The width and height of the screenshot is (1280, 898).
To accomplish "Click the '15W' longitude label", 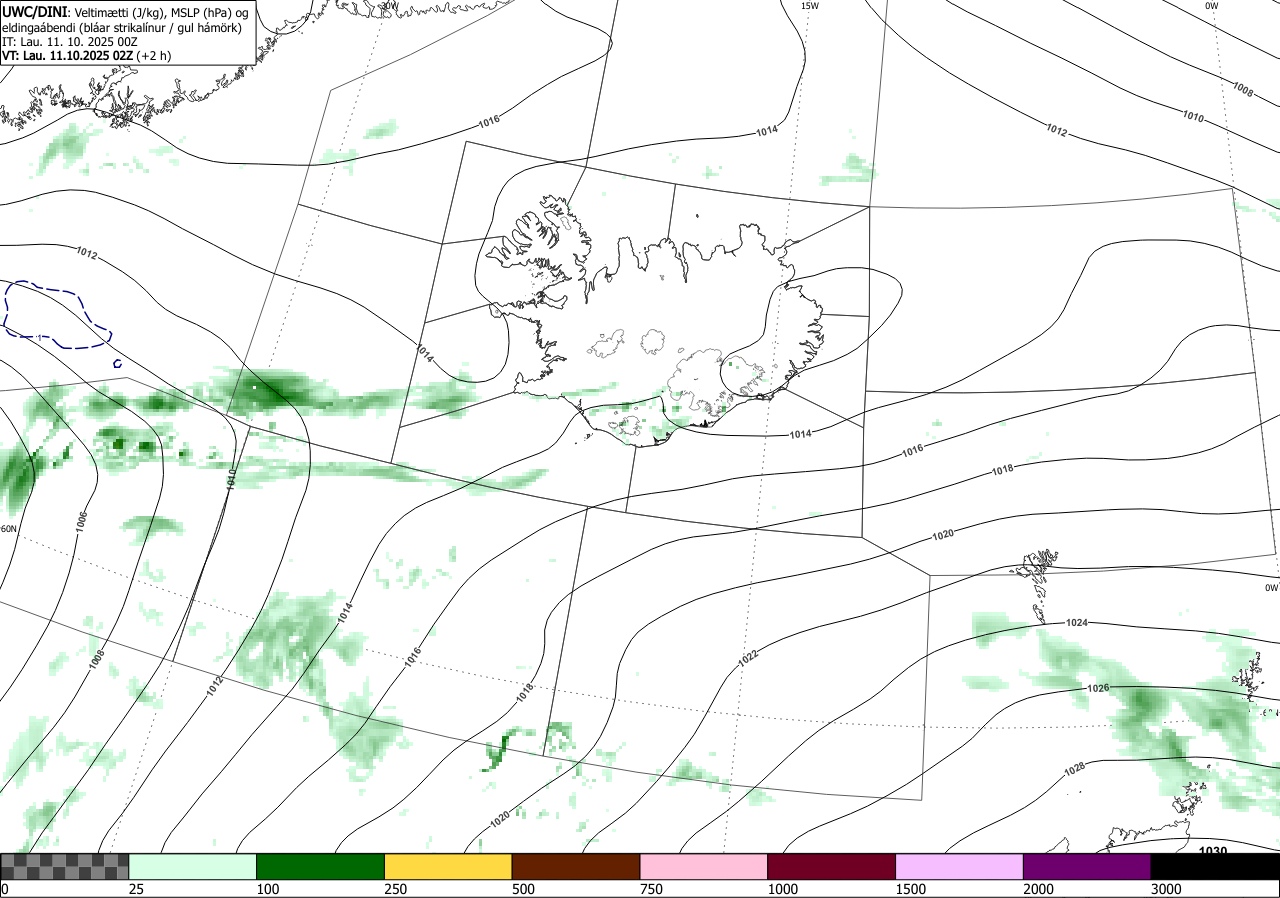I will (810, 6).
